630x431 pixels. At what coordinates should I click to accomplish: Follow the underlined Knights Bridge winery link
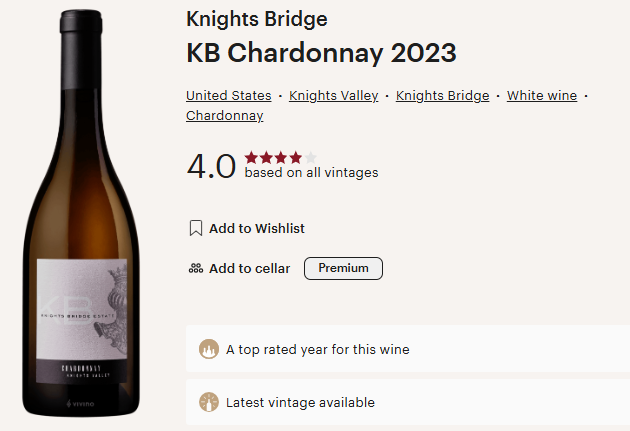point(442,96)
